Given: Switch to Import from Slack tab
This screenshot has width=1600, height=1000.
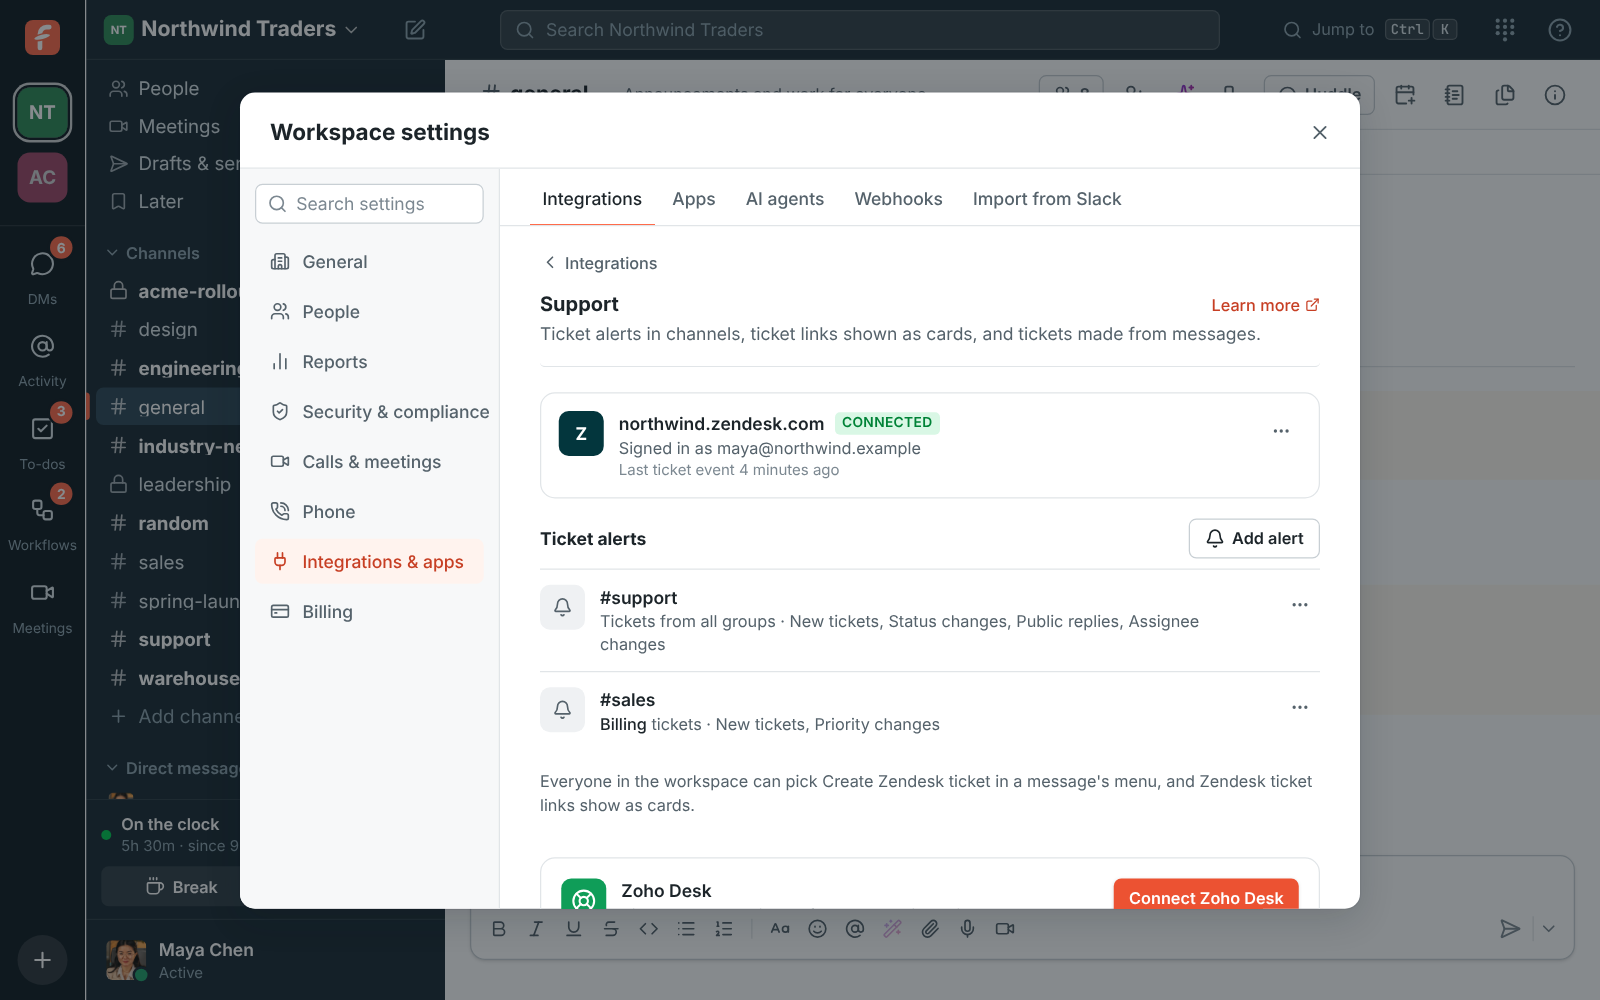Looking at the screenshot, I should [1047, 199].
